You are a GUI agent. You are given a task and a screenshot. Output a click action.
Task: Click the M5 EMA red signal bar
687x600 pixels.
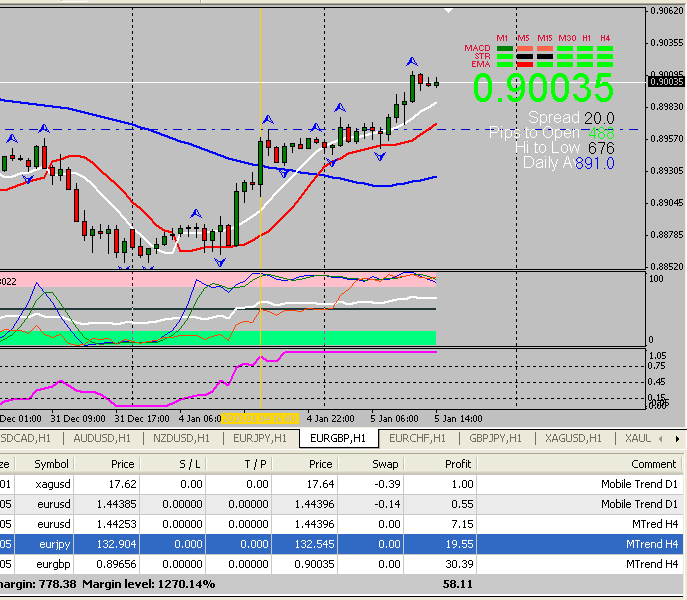[x=524, y=64]
